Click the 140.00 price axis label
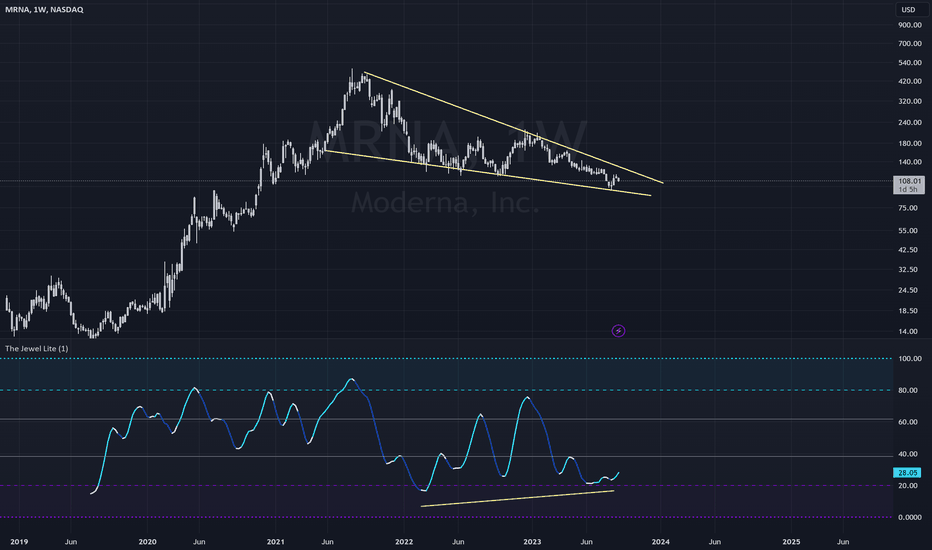 909,162
